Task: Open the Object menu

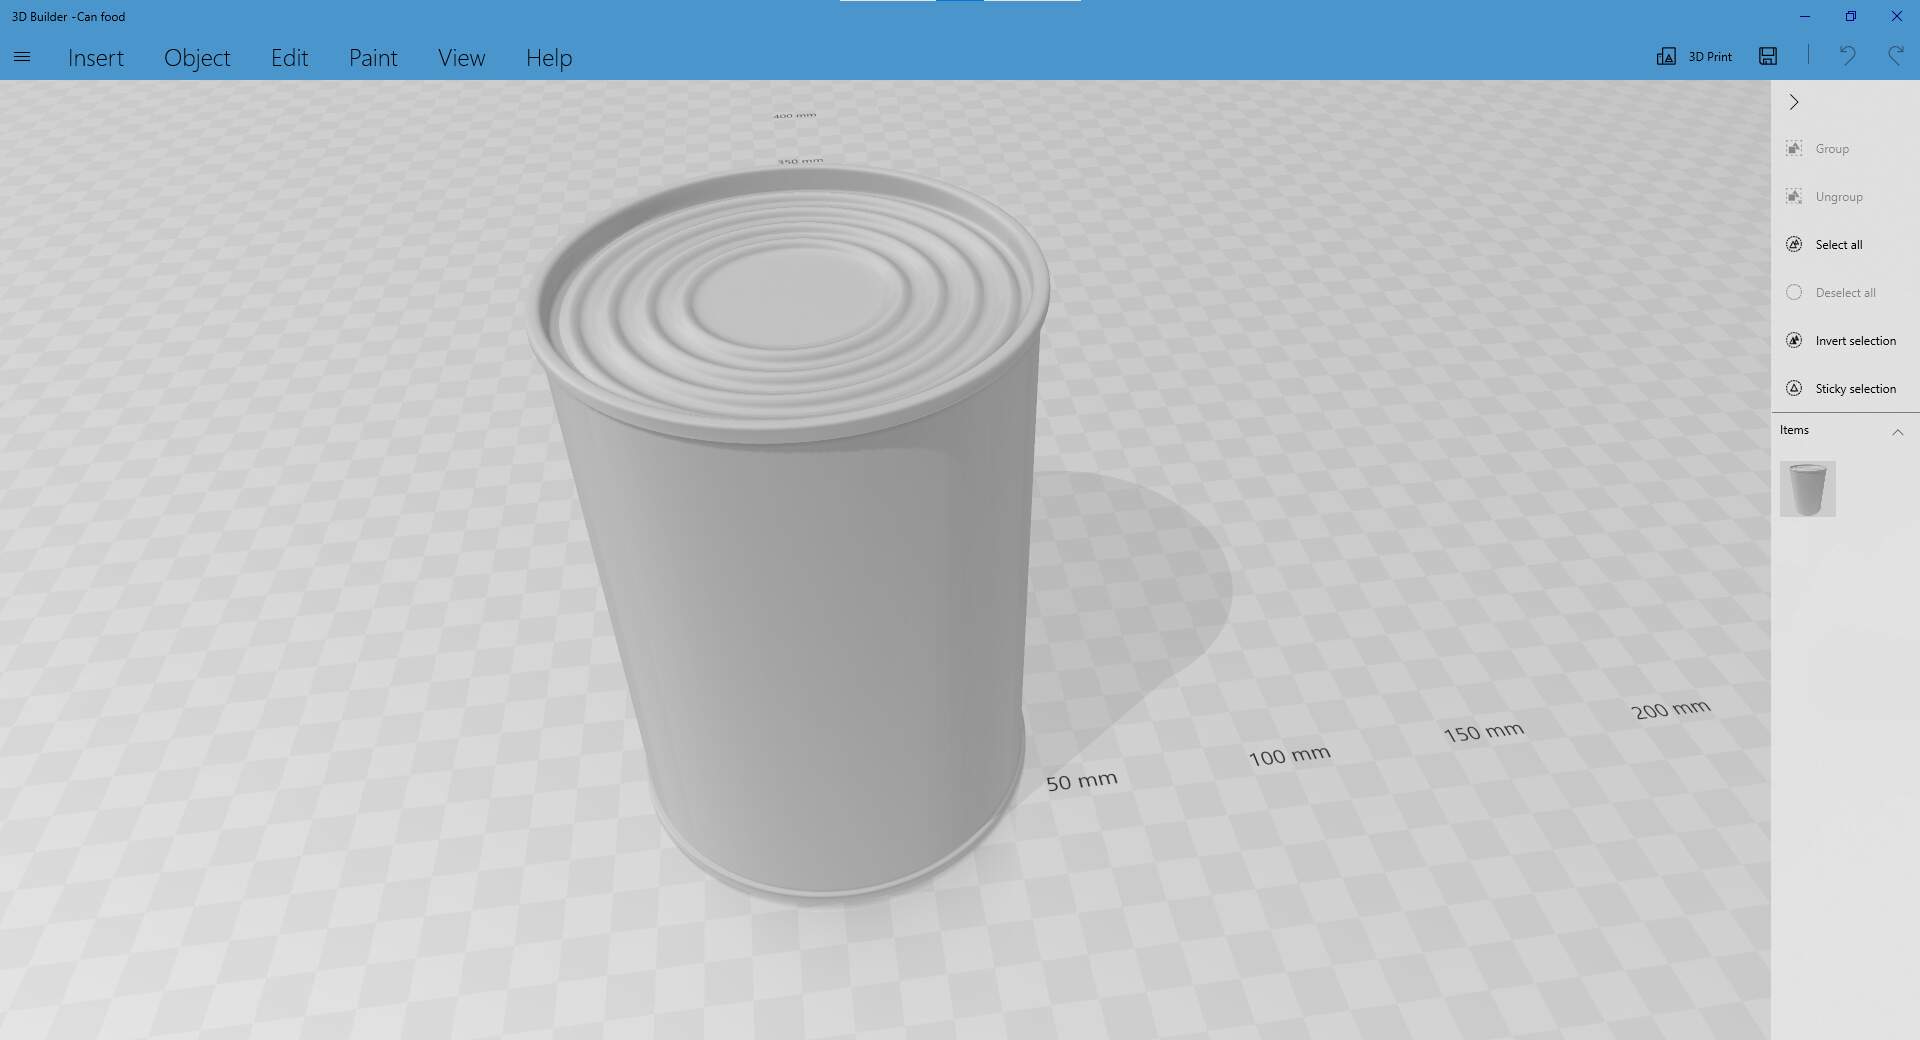Action: point(197,58)
